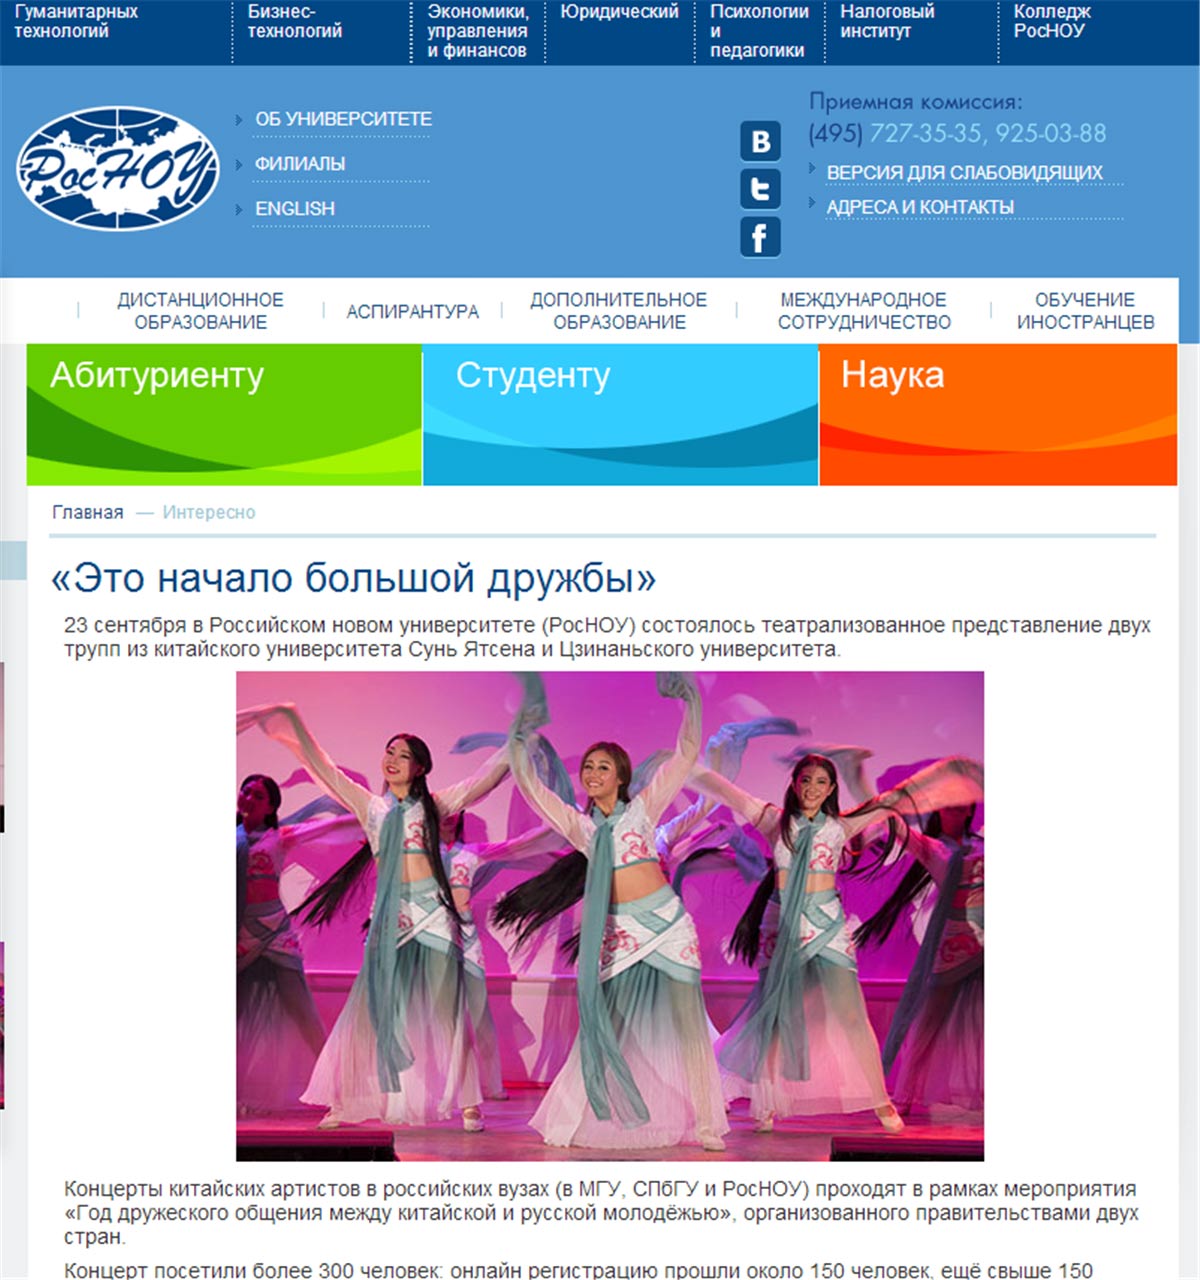This screenshot has width=1200, height=1280.
Task: Go to the Филиалы page
Action: point(300,164)
